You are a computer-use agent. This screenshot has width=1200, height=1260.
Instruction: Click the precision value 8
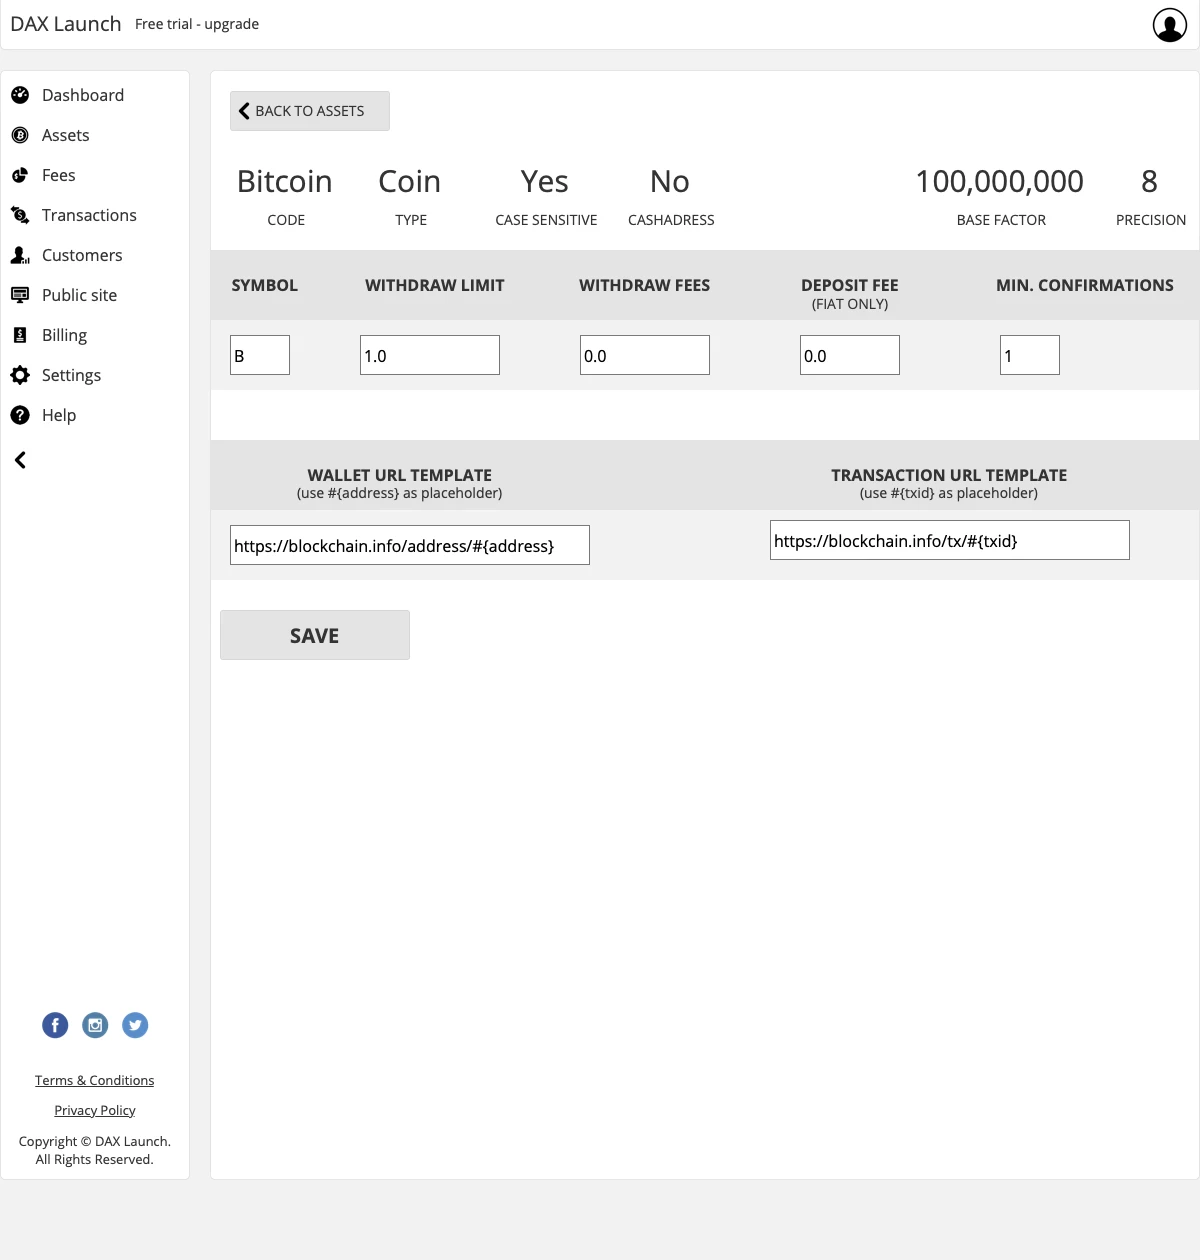pyautogui.click(x=1150, y=182)
